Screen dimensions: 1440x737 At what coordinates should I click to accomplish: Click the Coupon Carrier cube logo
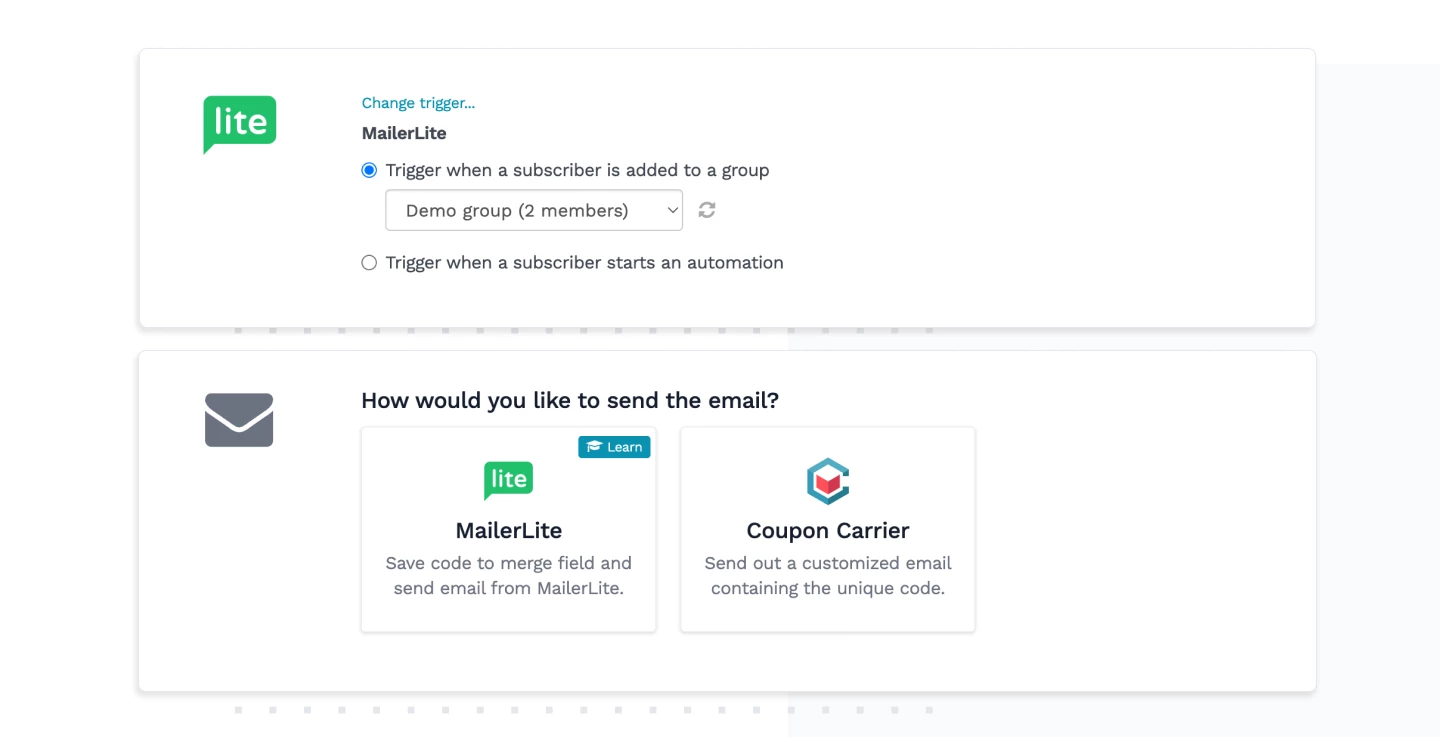pyautogui.click(x=828, y=481)
